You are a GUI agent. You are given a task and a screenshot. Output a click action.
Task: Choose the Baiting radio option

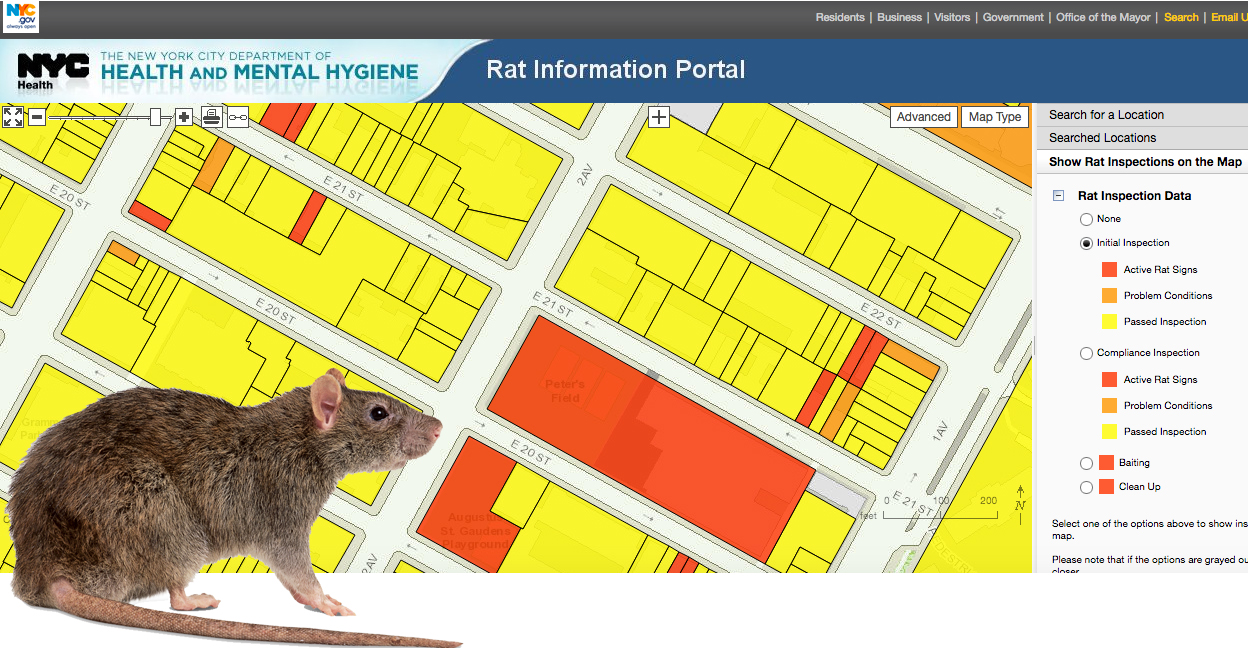(1086, 463)
